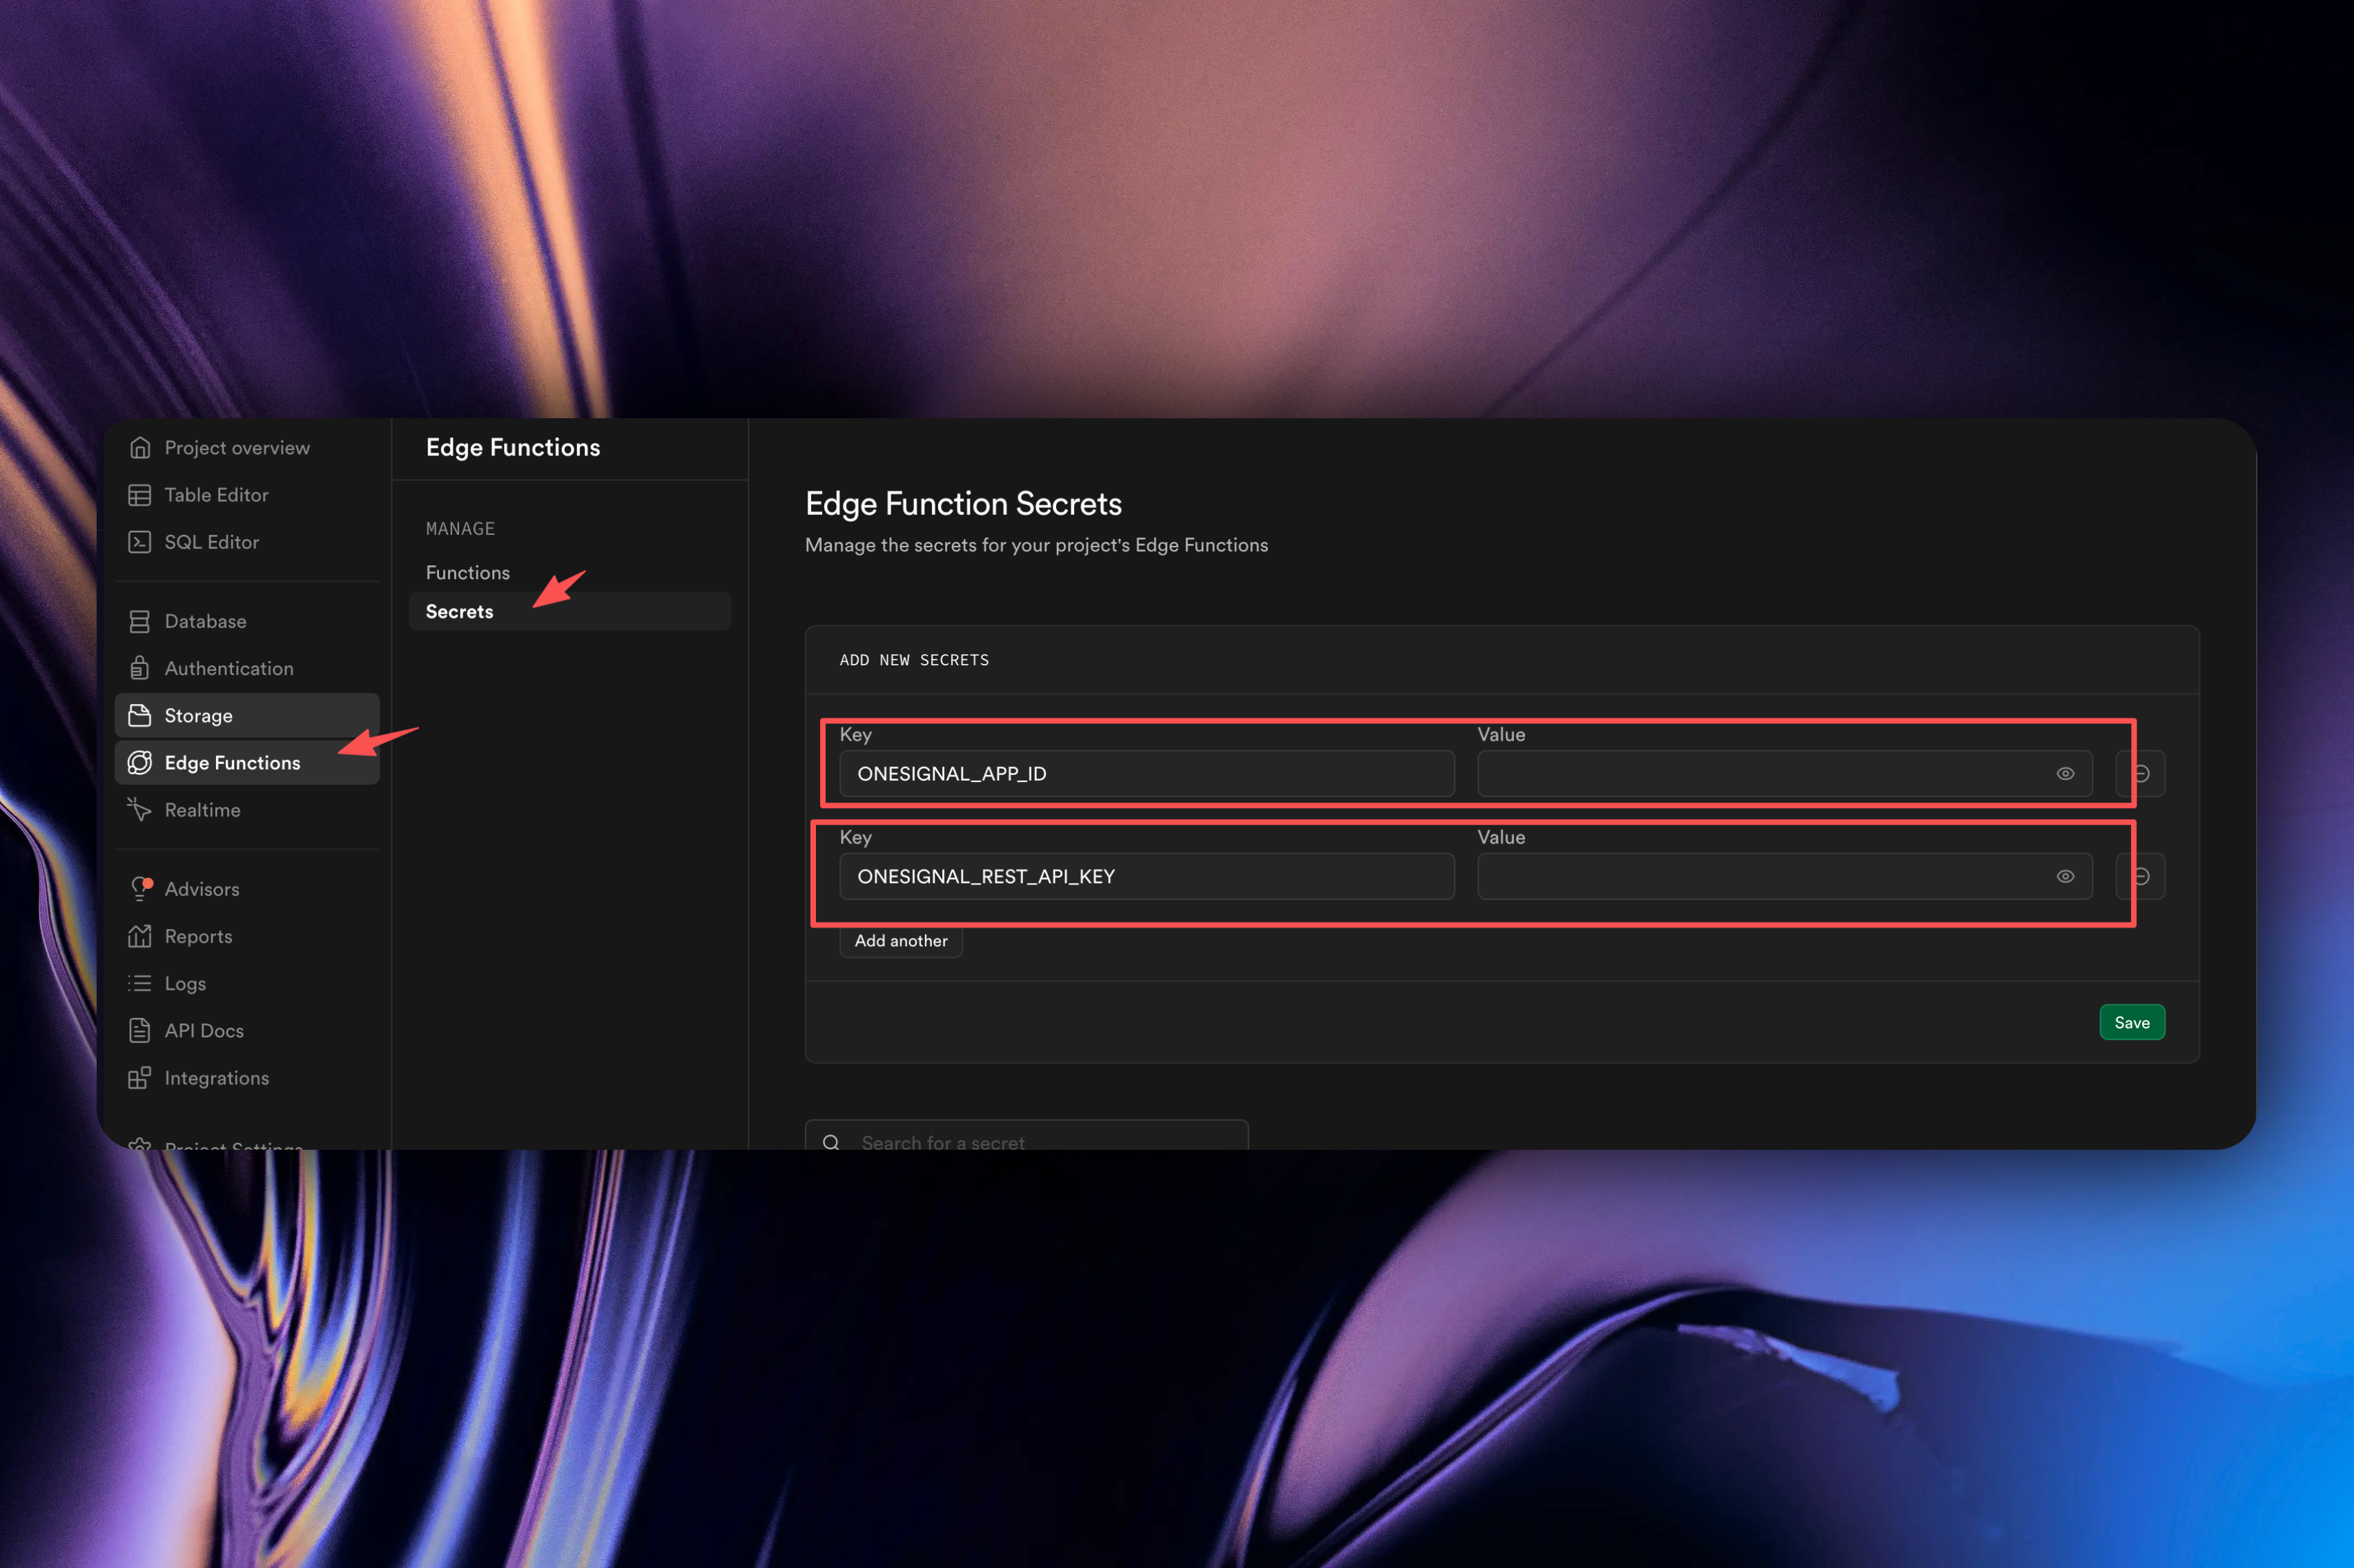
Task: Click the Storage icon in sidebar
Action: click(x=140, y=716)
